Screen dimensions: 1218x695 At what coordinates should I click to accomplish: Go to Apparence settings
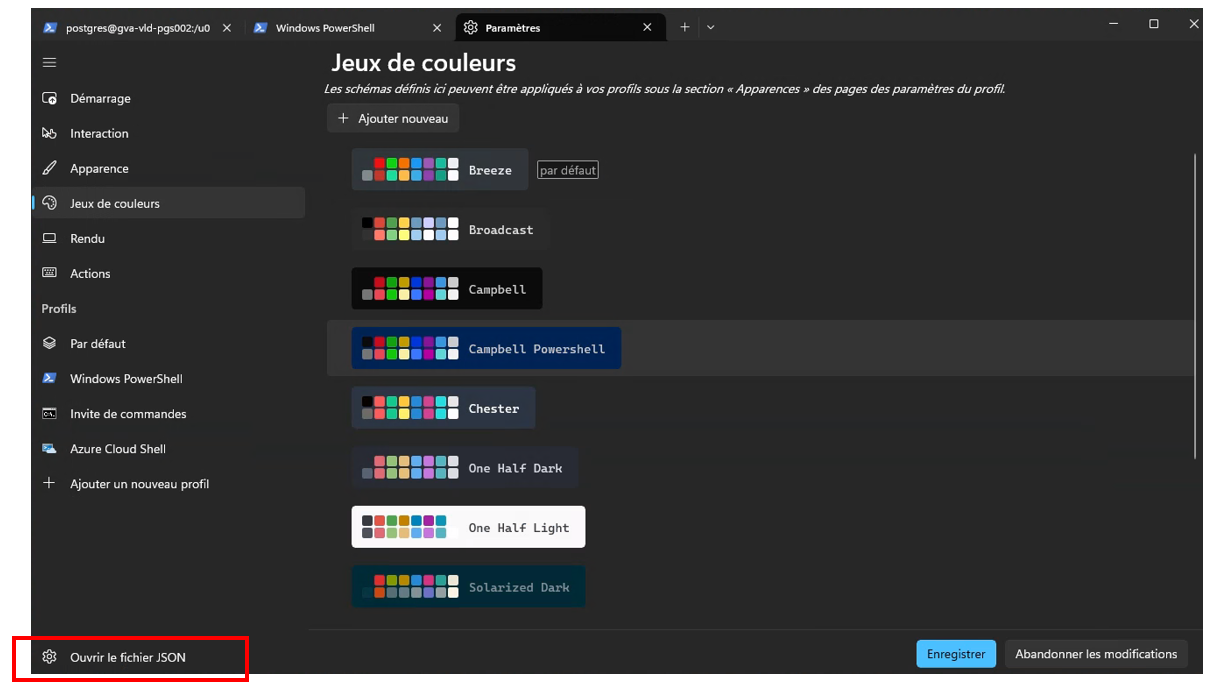pyautogui.click(x=99, y=169)
